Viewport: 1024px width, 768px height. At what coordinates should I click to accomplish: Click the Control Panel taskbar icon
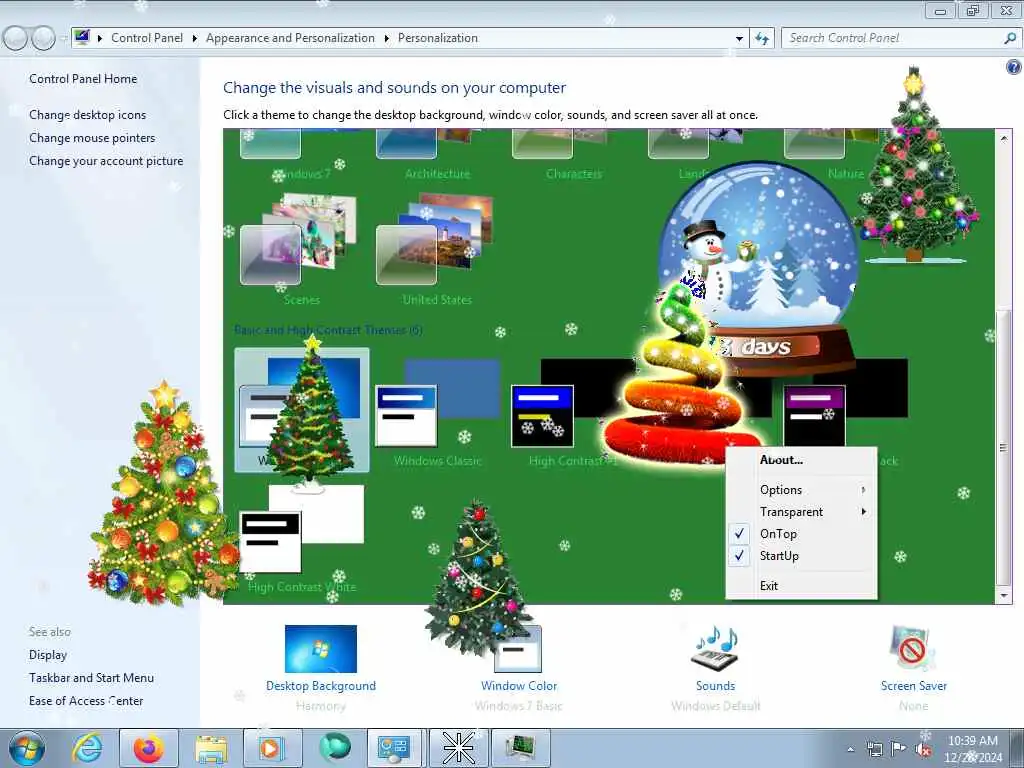point(394,748)
